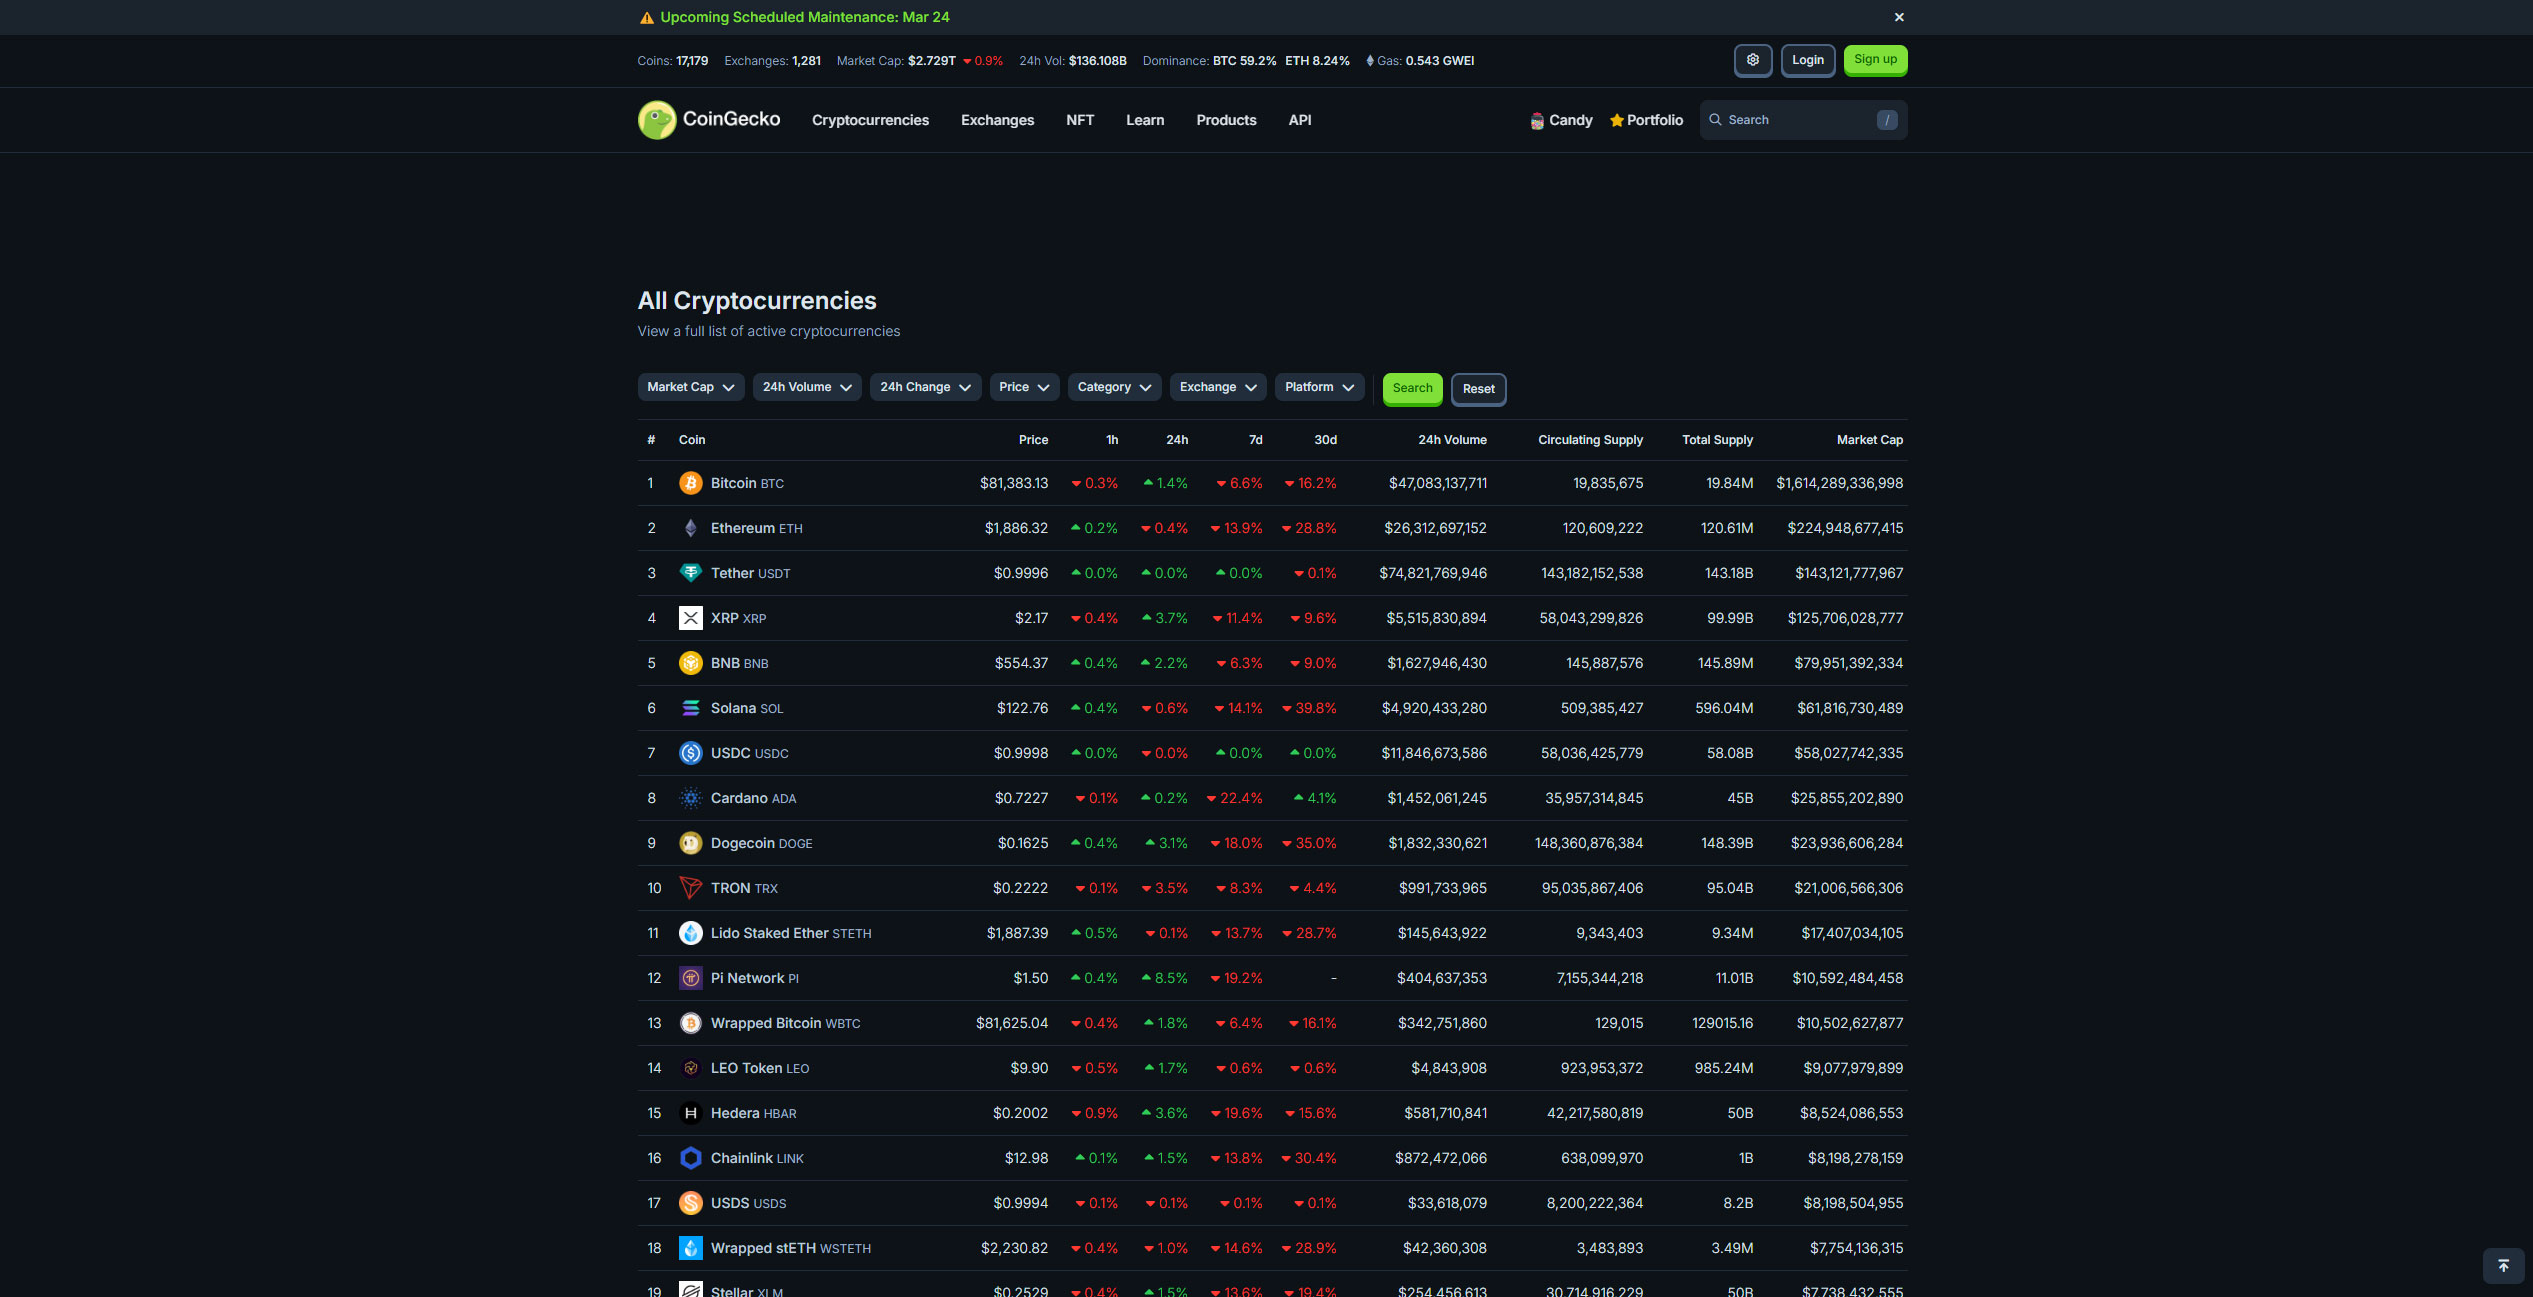Open the 24h Change filter dropdown
The image size is (2533, 1297).
click(x=926, y=387)
